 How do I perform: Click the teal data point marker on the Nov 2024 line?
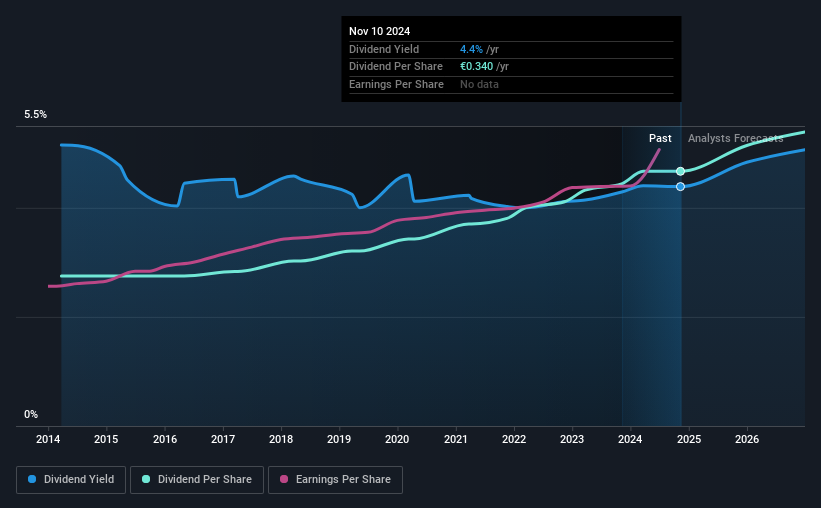click(680, 171)
